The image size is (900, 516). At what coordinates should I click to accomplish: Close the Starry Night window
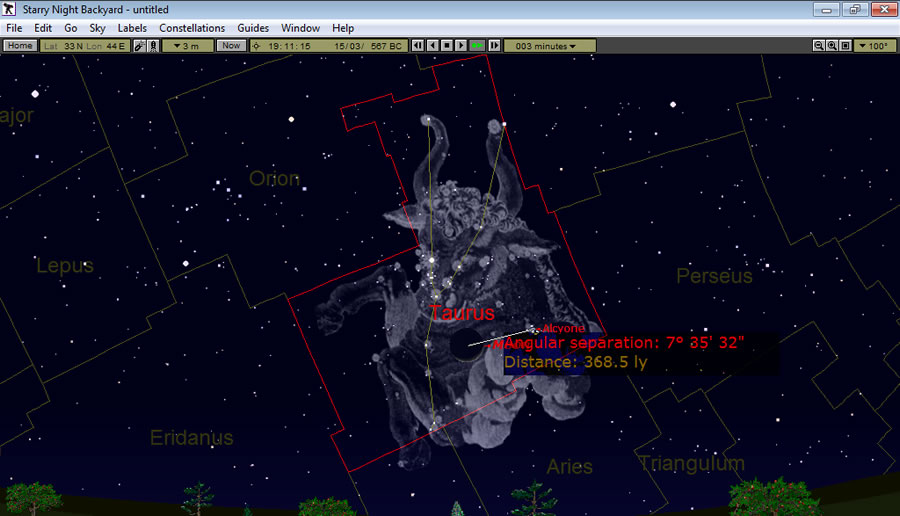point(884,10)
